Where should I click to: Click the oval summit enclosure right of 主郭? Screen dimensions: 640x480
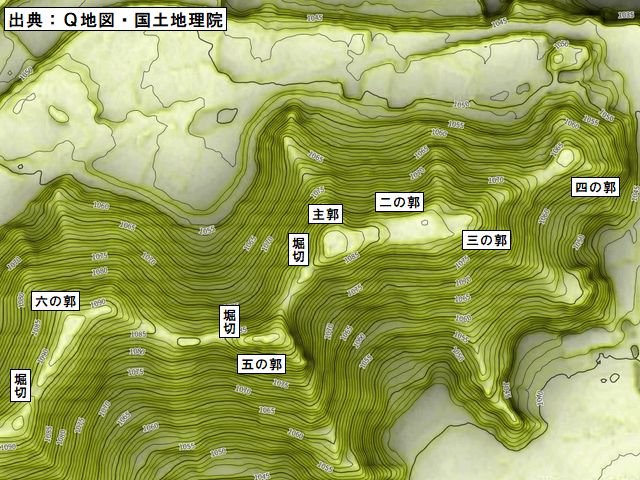tap(337, 241)
